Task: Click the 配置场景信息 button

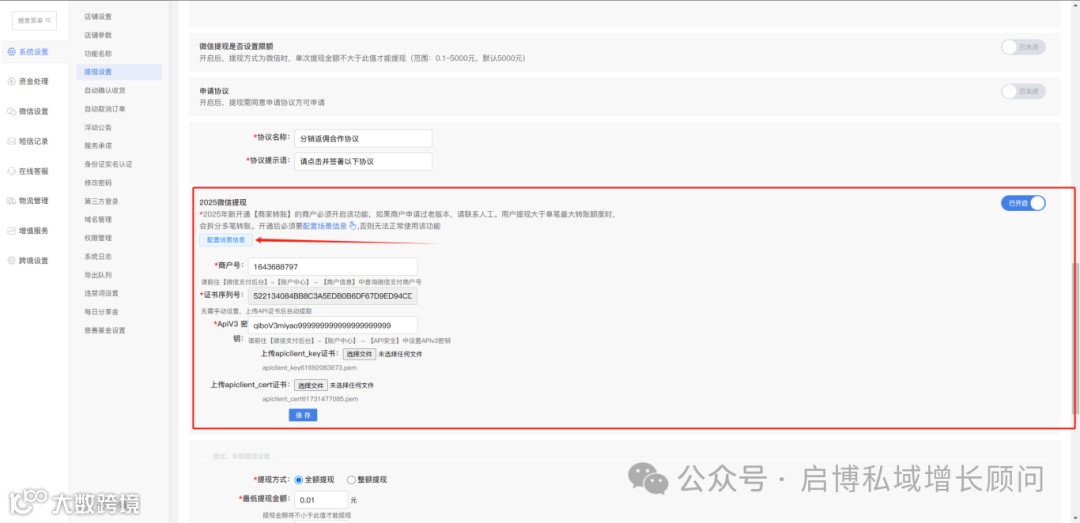Action: click(x=226, y=240)
